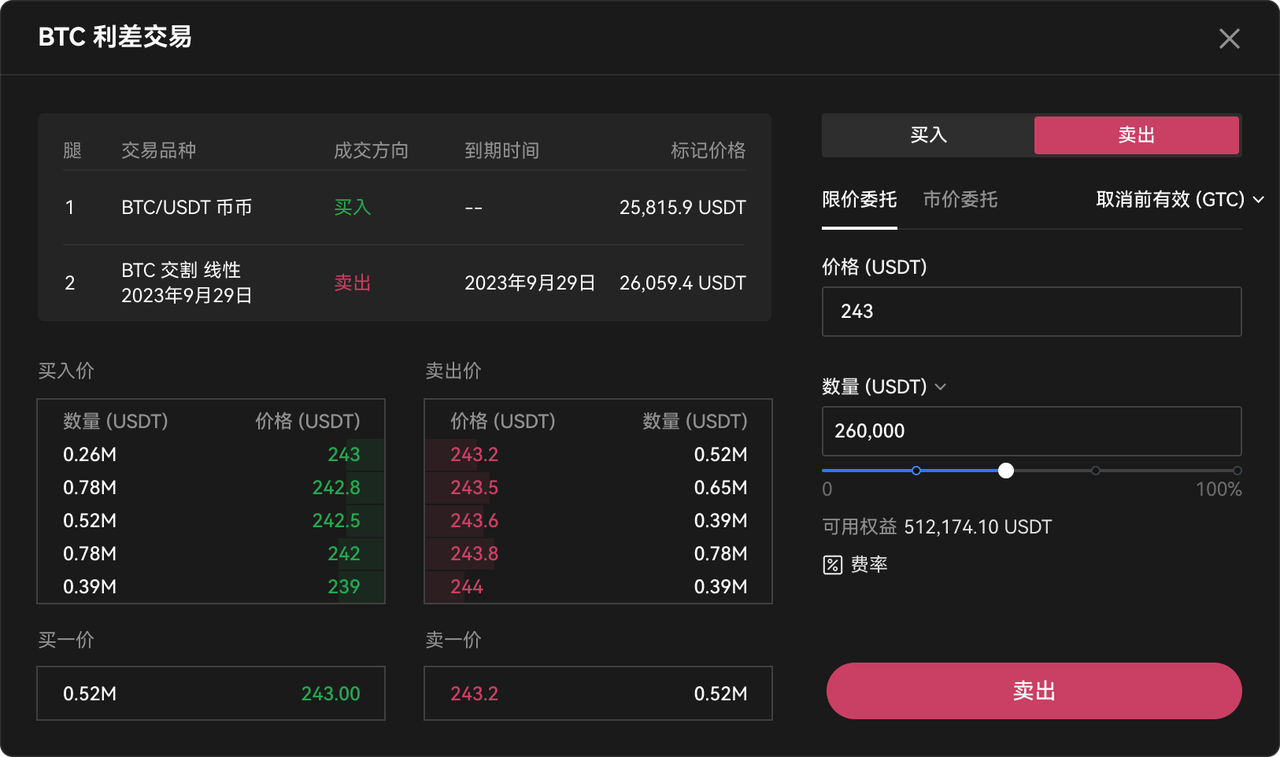The height and width of the screenshot is (757, 1280).
Task: Set slider to the 75% marker
Action: [x=1096, y=470]
